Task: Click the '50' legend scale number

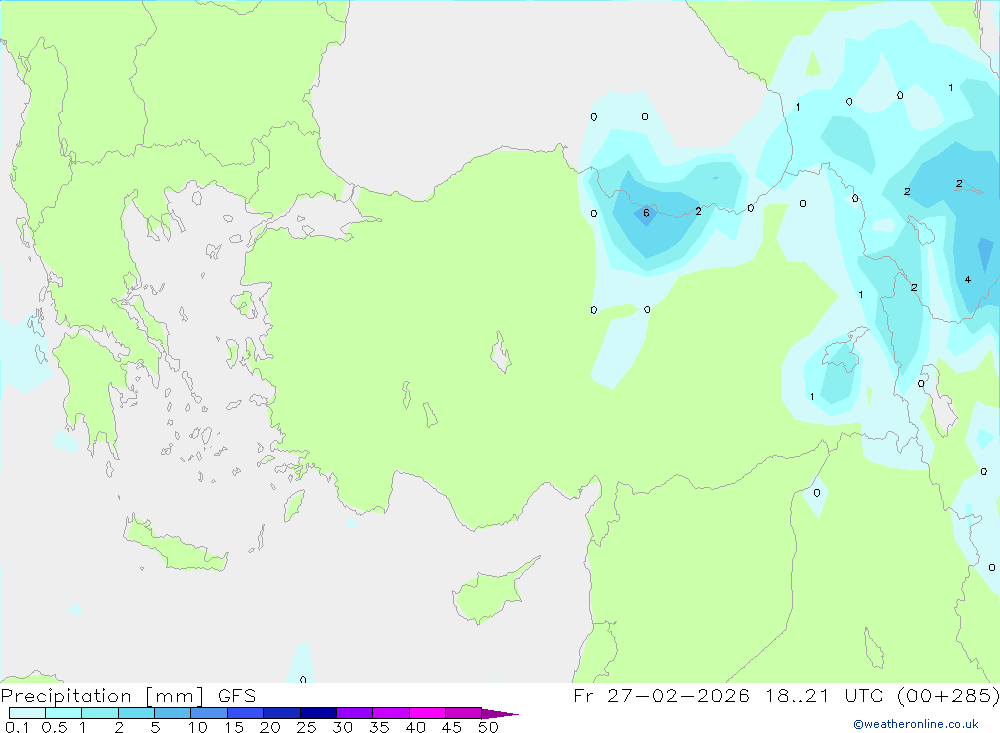Action: (488, 727)
